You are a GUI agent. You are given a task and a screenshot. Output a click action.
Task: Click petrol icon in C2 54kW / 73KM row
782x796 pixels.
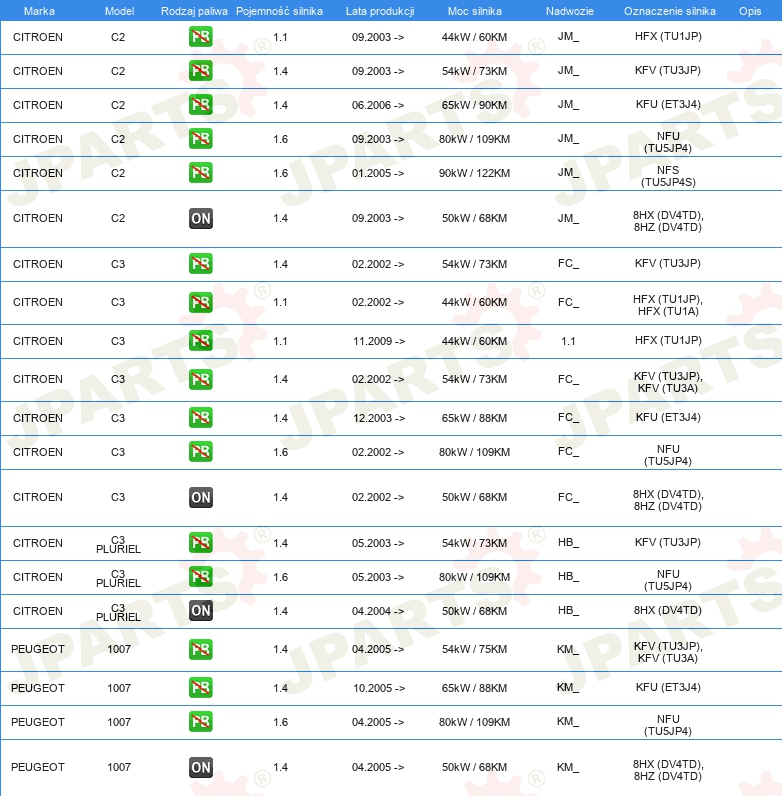(x=201, y=71)
